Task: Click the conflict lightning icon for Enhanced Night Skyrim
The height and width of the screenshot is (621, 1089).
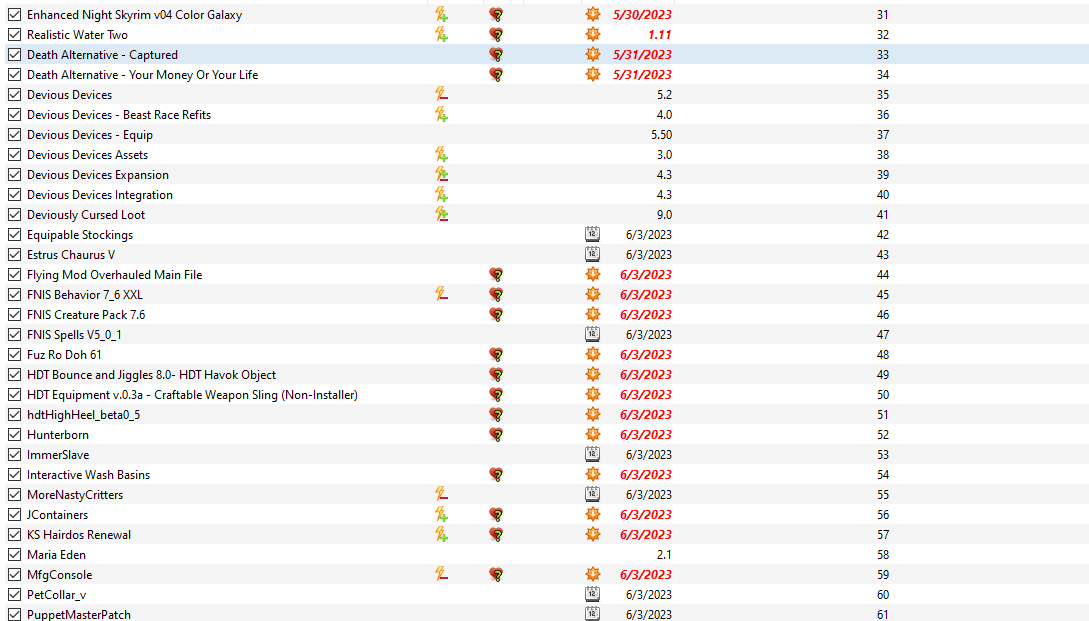Action: coord(441,15)
